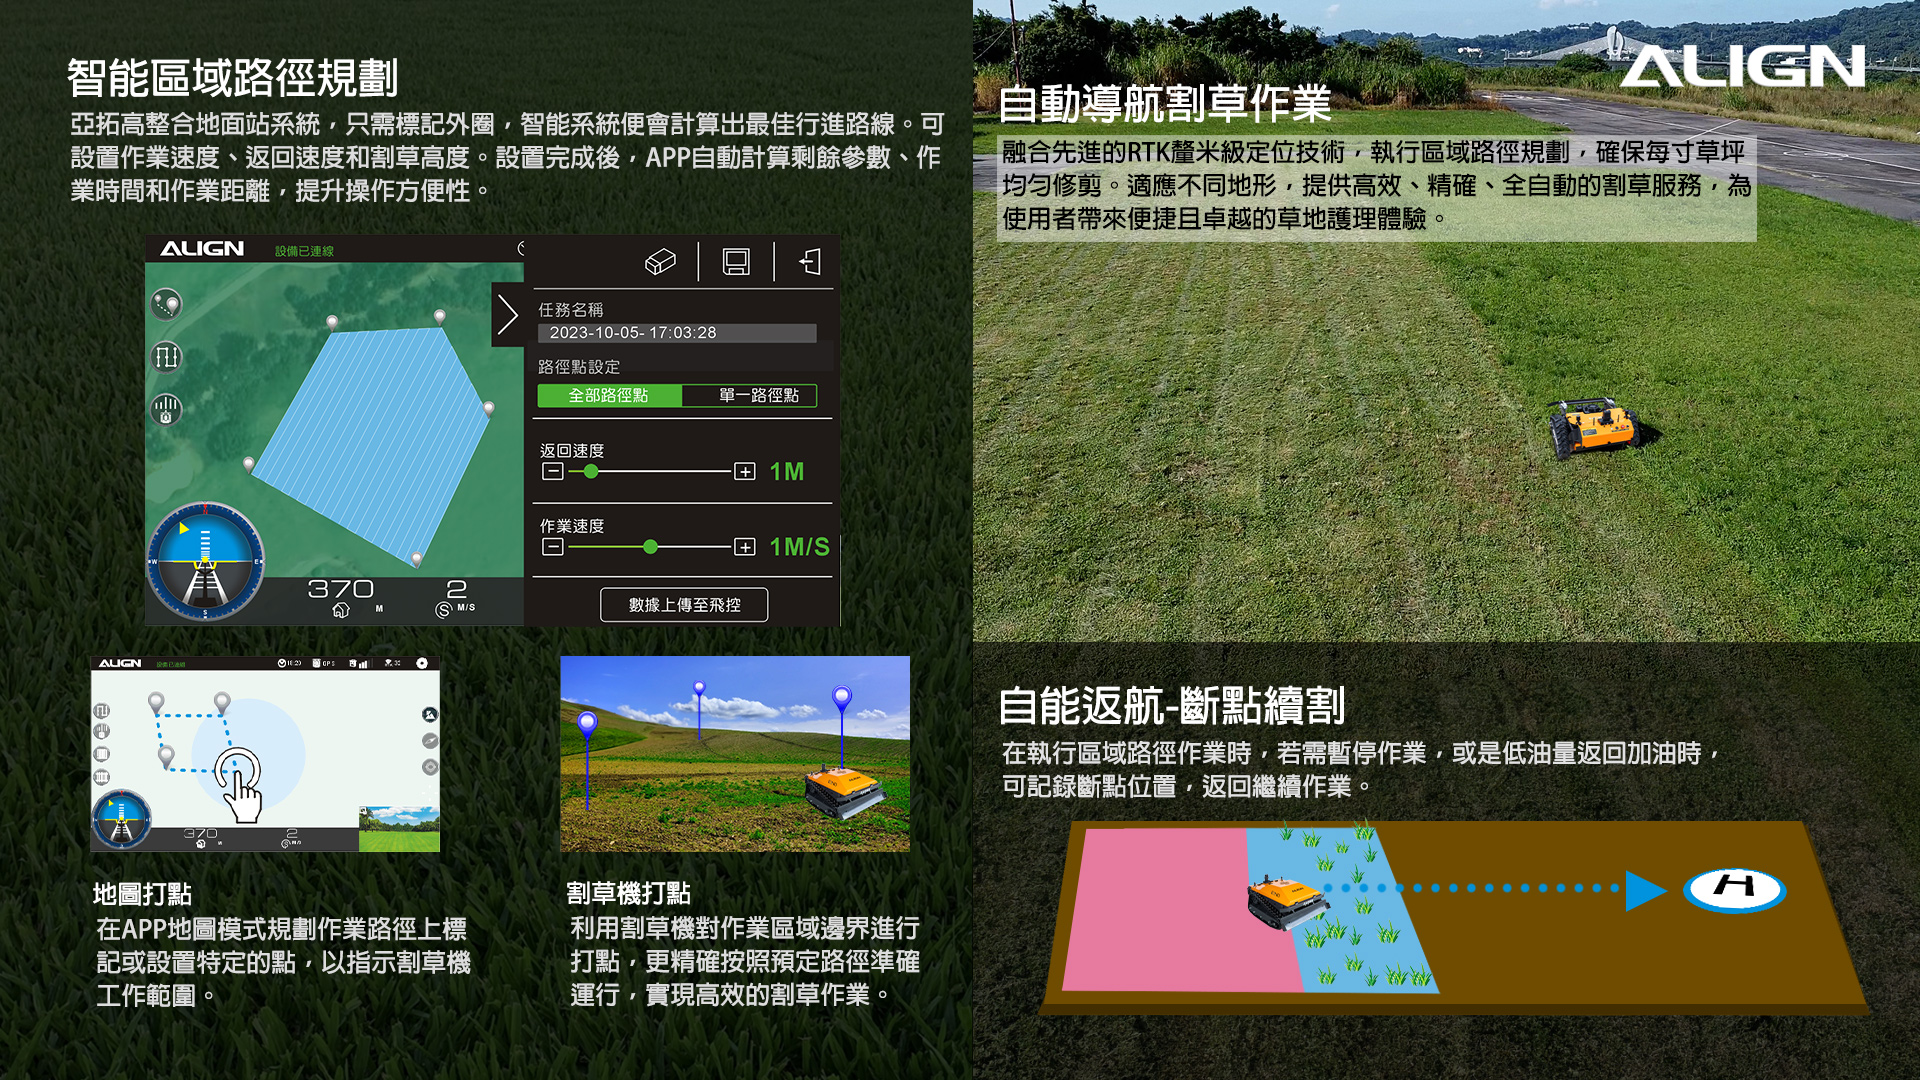Image resolution: width=1920 pixels, height=1080 pixels.
Task: Click the floppy disk save icon
Action: click(x=736, y=262)
